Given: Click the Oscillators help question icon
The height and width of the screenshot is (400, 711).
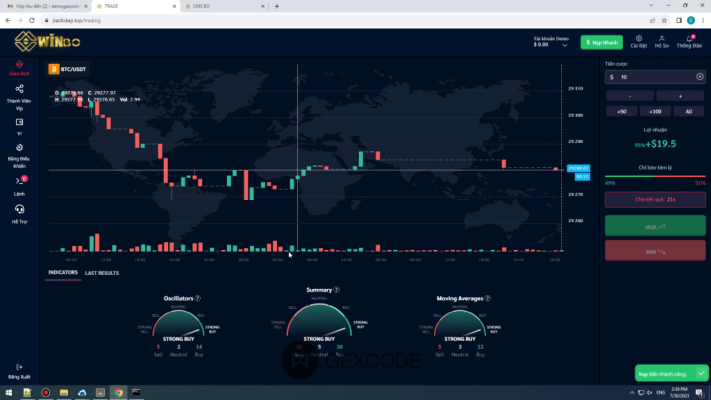Looking at the screenshot, I should click(198, 298).
